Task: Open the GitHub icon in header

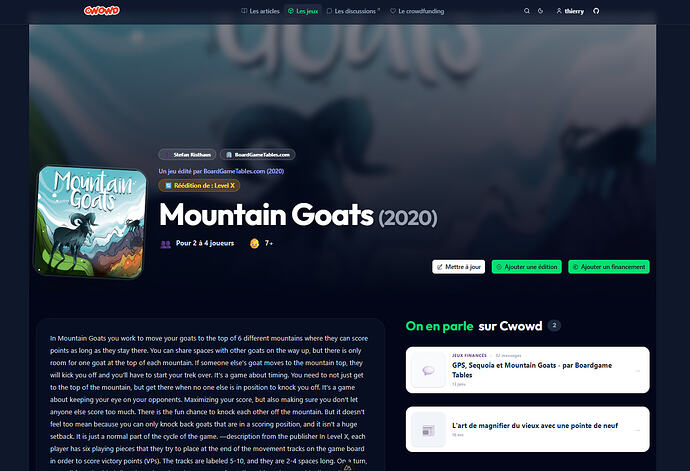Action: pos(596,11)
